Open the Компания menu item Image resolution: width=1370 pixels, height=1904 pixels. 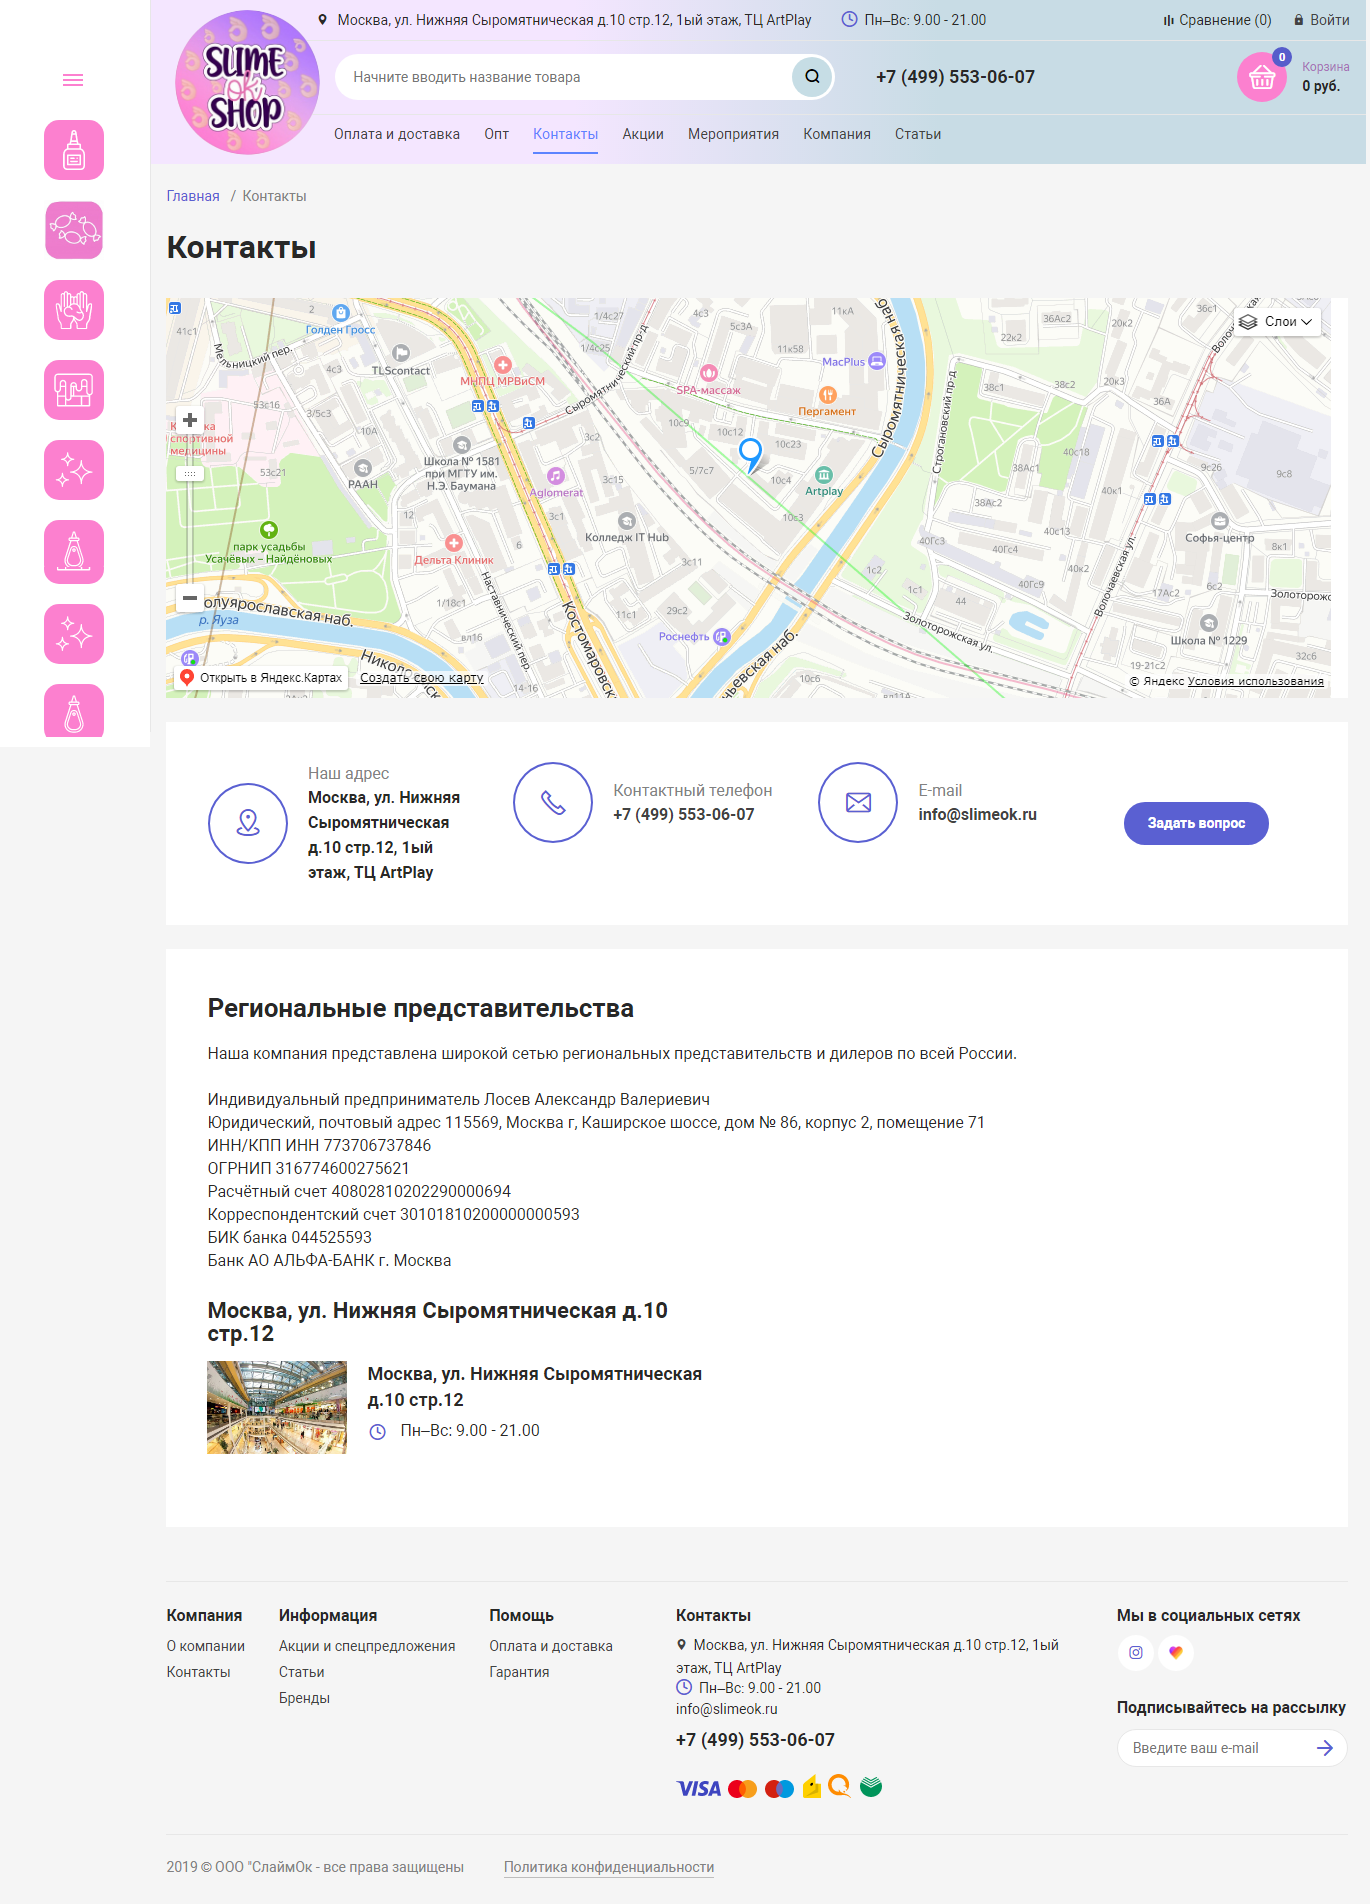pos(837,134)
